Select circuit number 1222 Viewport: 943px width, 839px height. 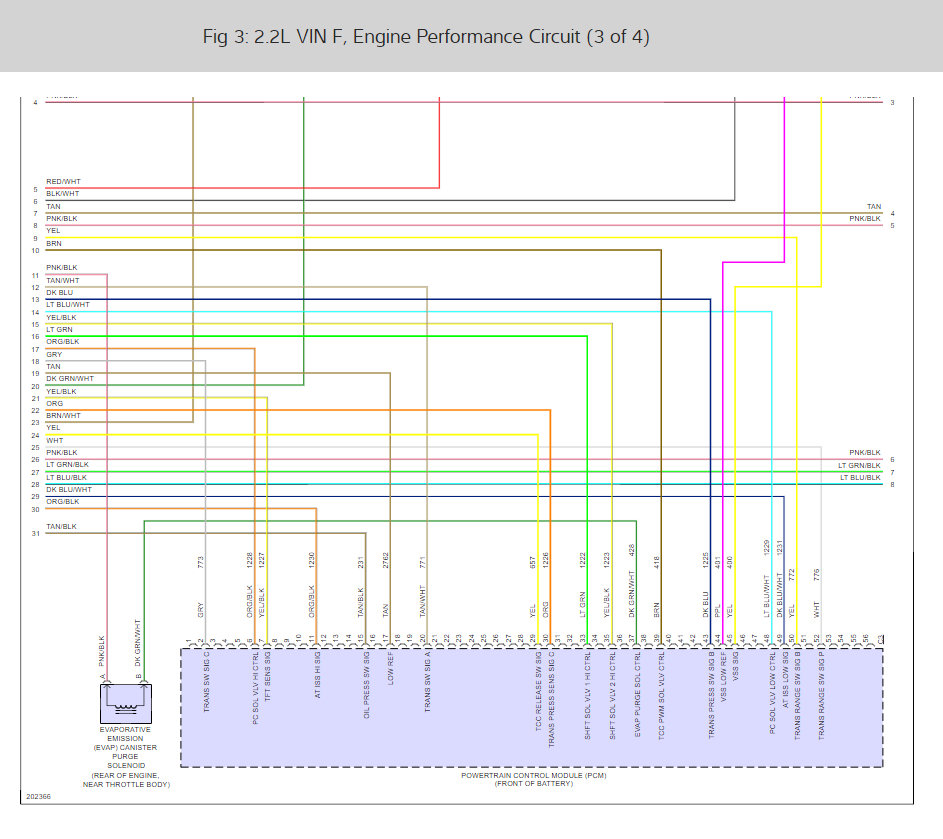pyautogui.click(x=582, y=560)
